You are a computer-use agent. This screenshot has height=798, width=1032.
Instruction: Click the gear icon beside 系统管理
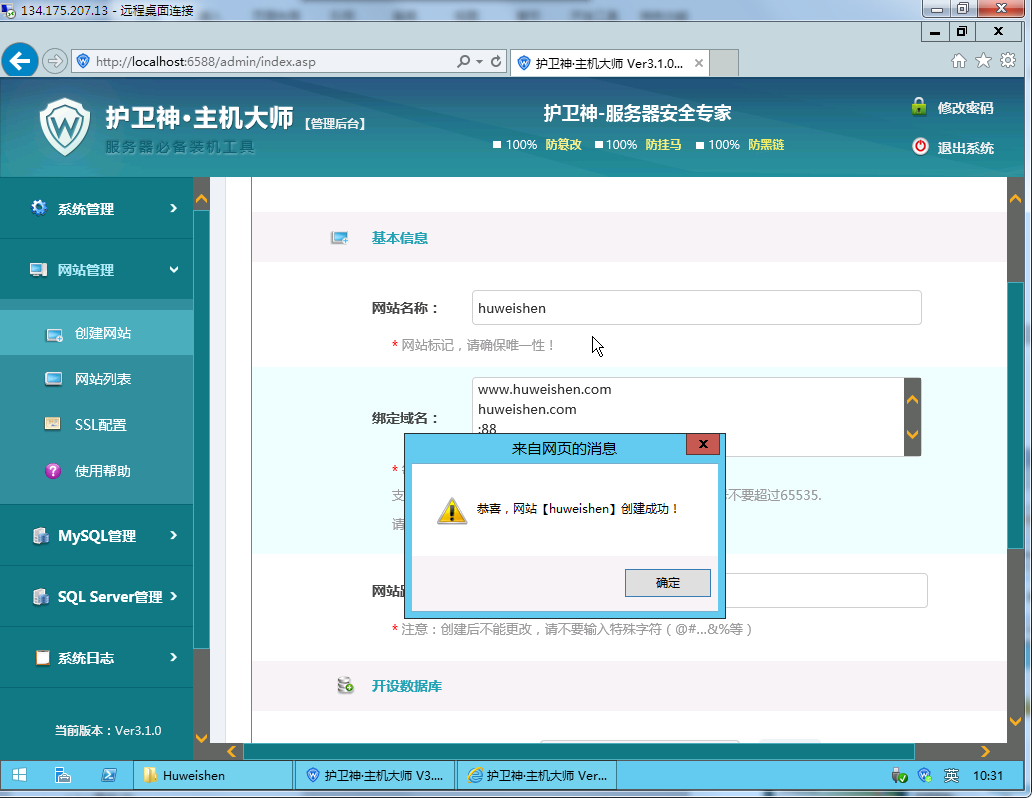tap(39, 208)
